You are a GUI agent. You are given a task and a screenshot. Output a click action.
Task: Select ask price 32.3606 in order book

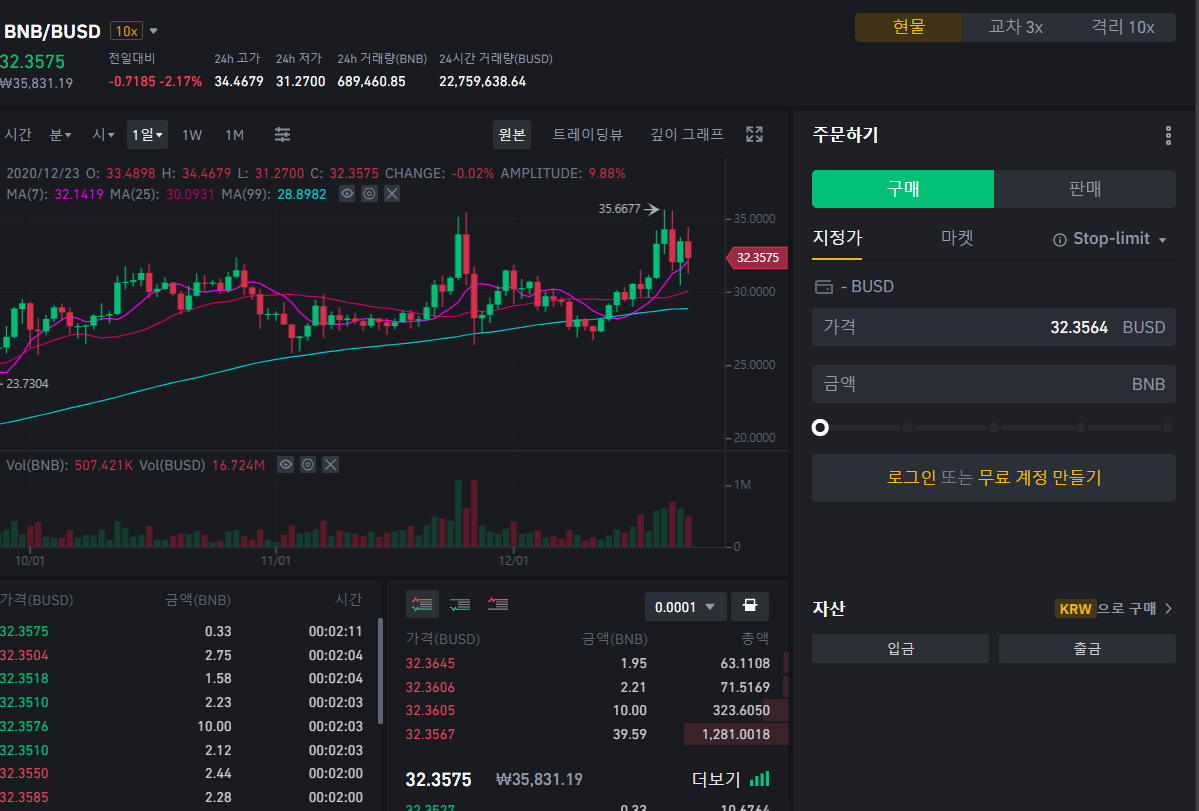coord(430,687)
